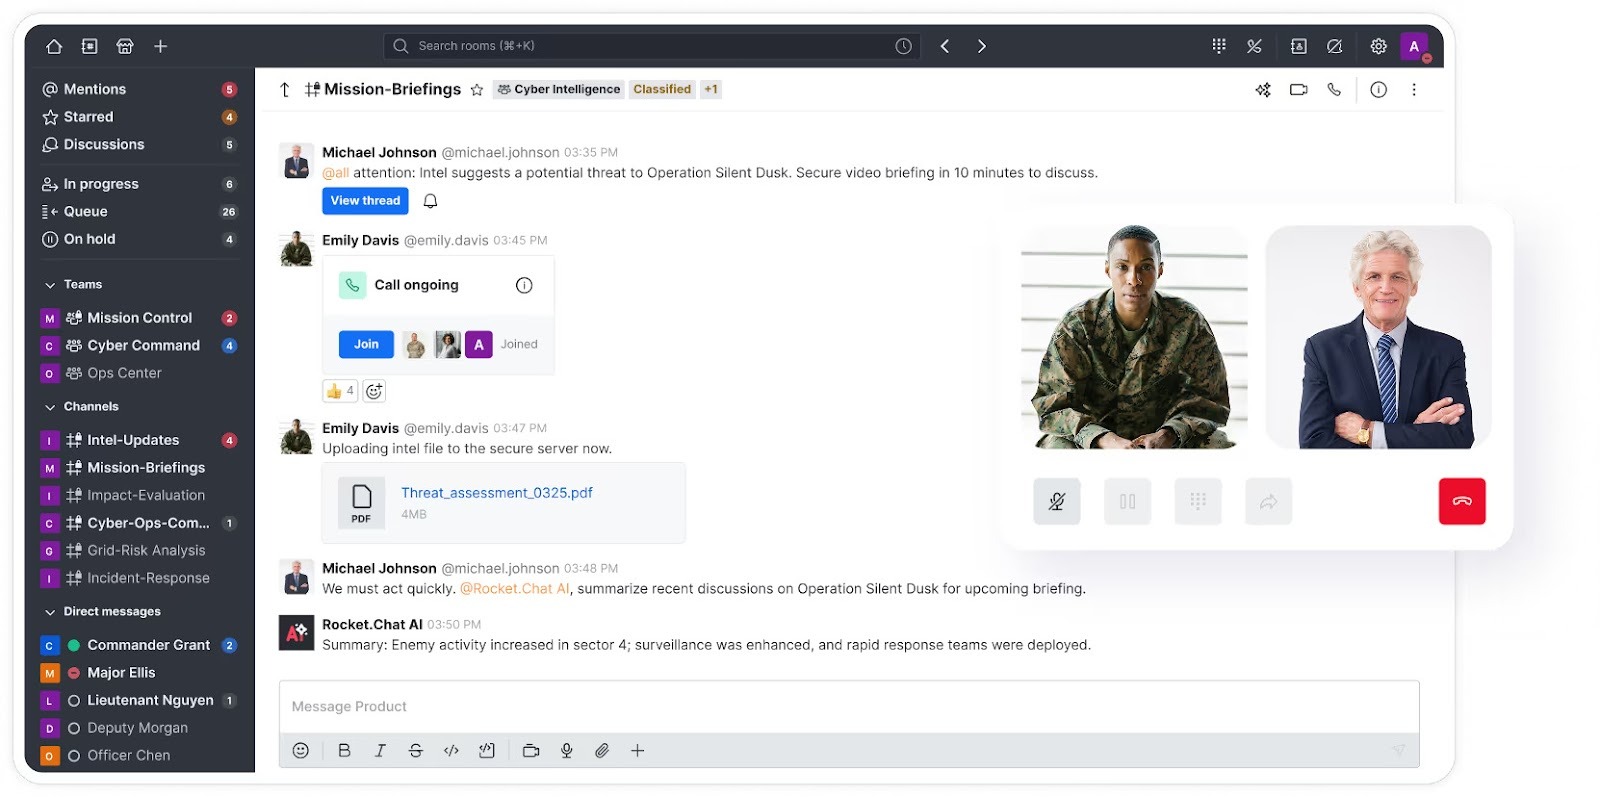Screen dimensions: 1600x797
Task: Open the Marketplace store icon
Action: [125, 46]
